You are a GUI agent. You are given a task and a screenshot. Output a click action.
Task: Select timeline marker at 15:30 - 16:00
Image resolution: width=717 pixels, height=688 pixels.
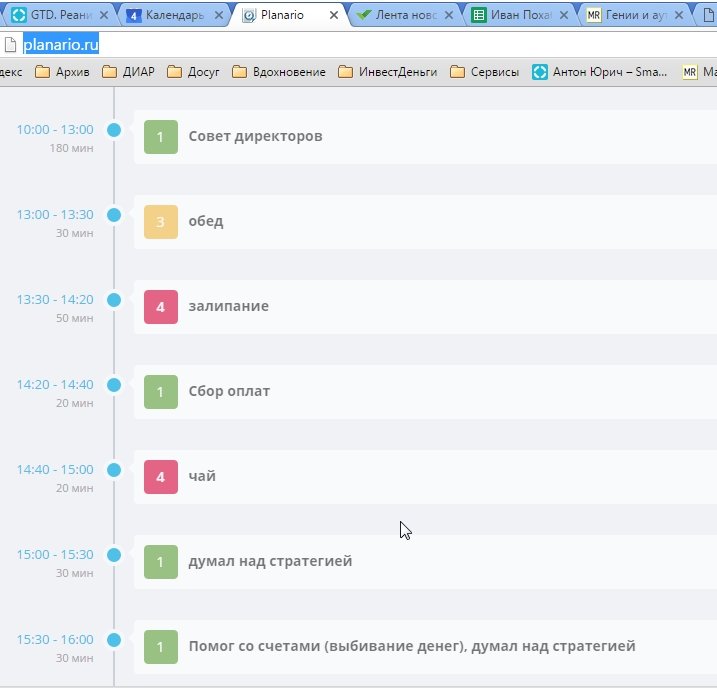114,640
